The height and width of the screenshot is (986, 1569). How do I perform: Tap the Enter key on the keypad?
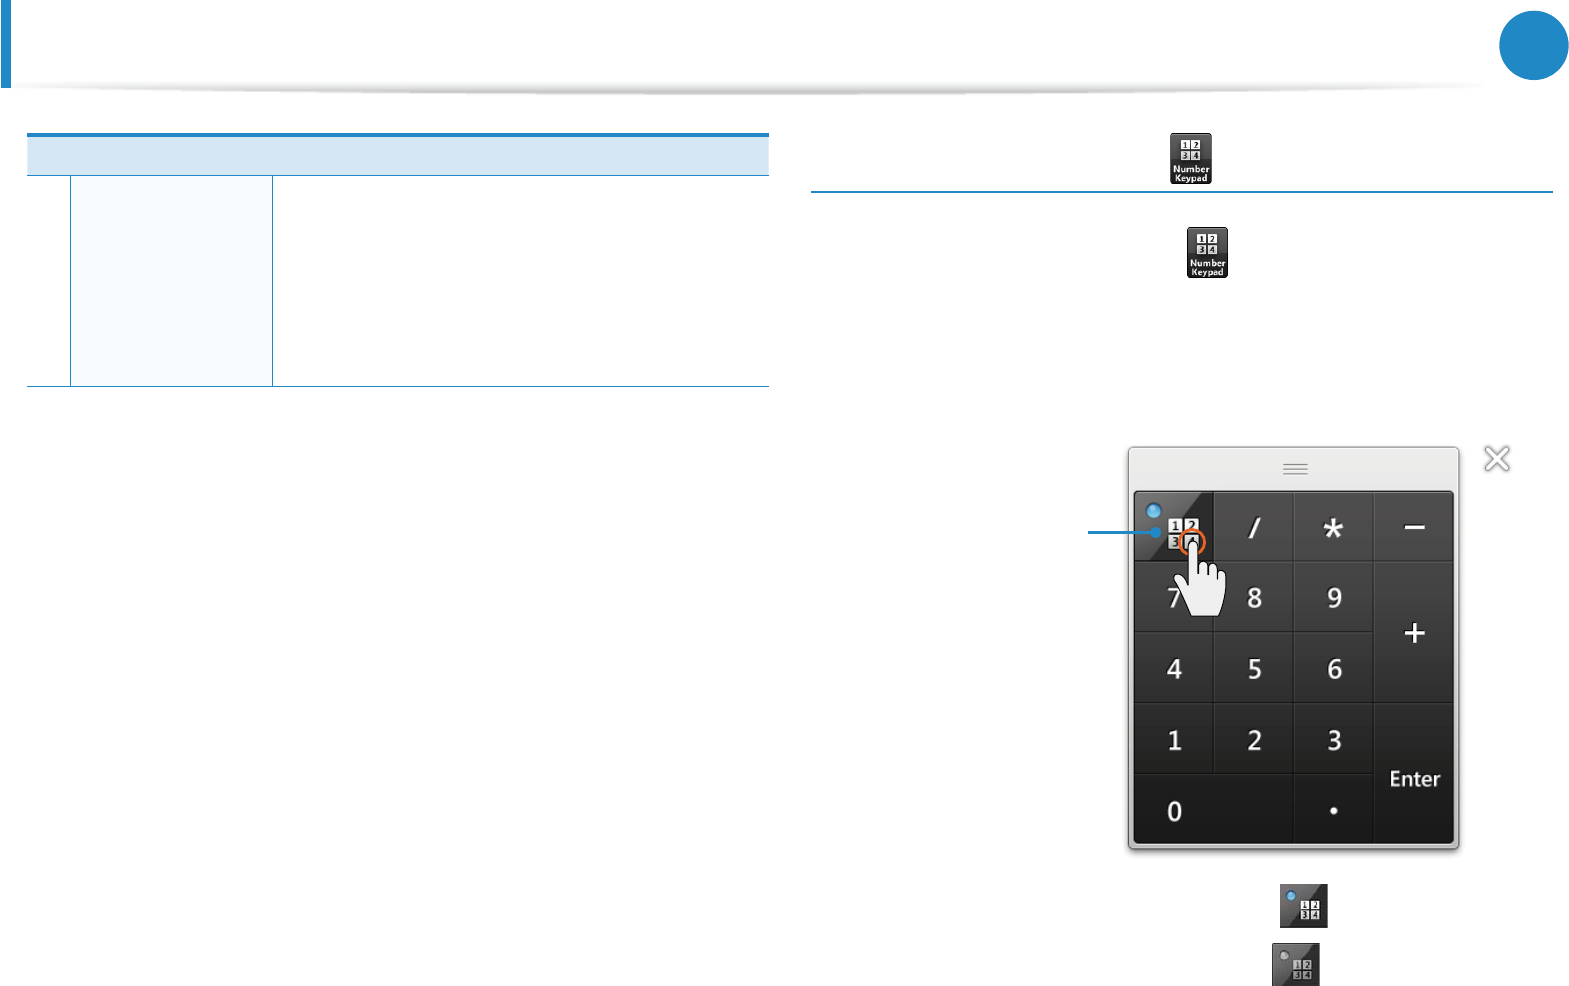tap(1414, 774)
